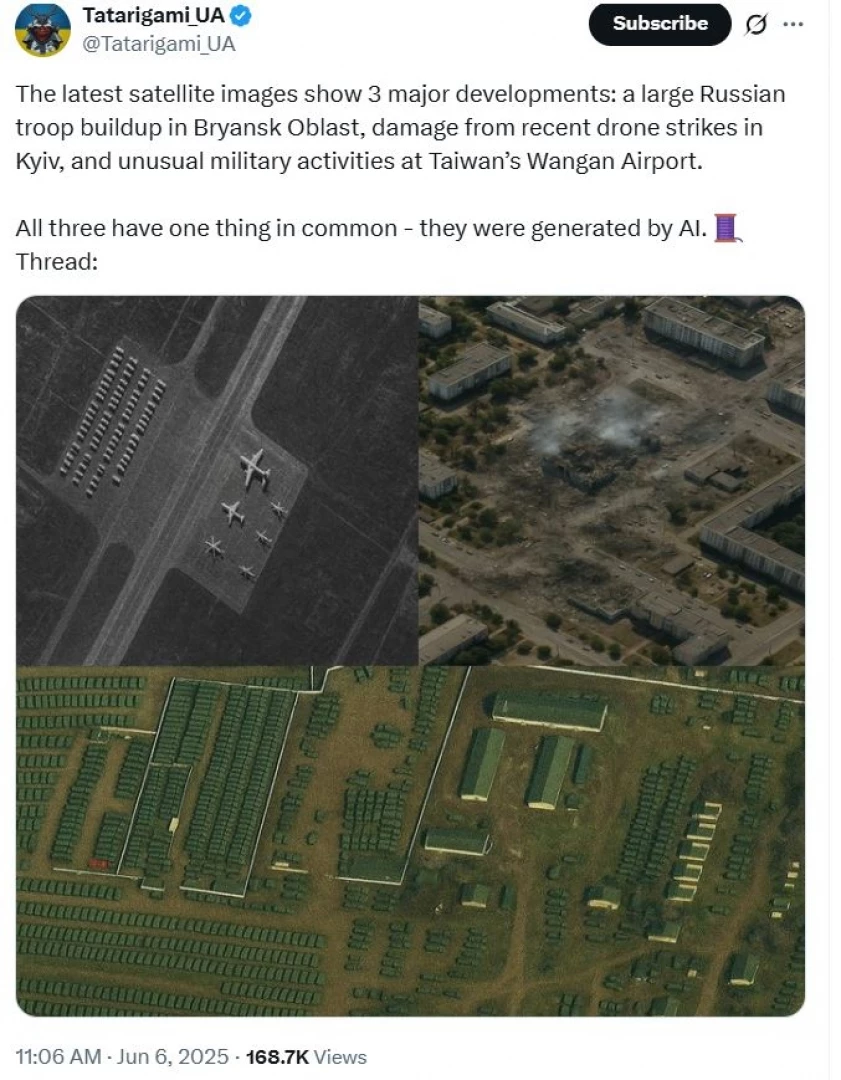Click the Subscribe button

[659, 24]
